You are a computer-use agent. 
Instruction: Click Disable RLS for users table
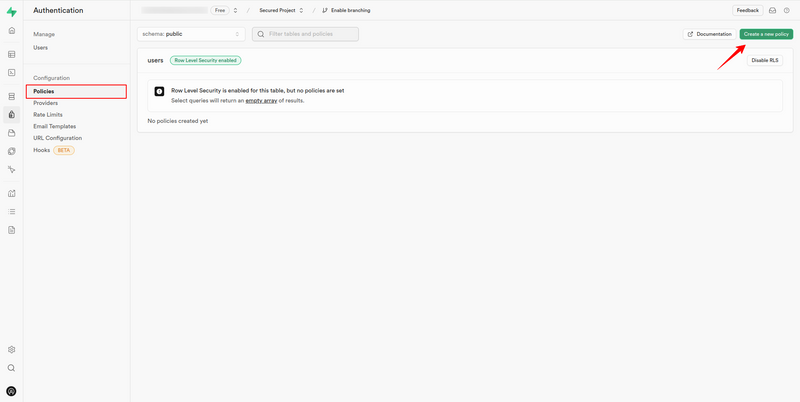point(765,60)
